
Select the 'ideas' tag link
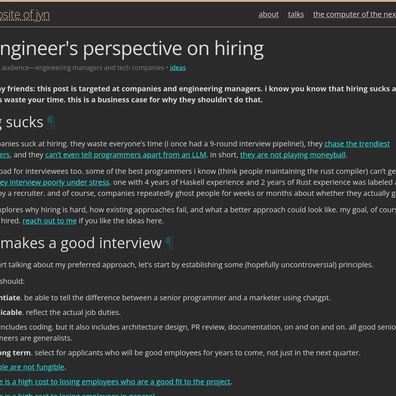(x=178, y=68)
